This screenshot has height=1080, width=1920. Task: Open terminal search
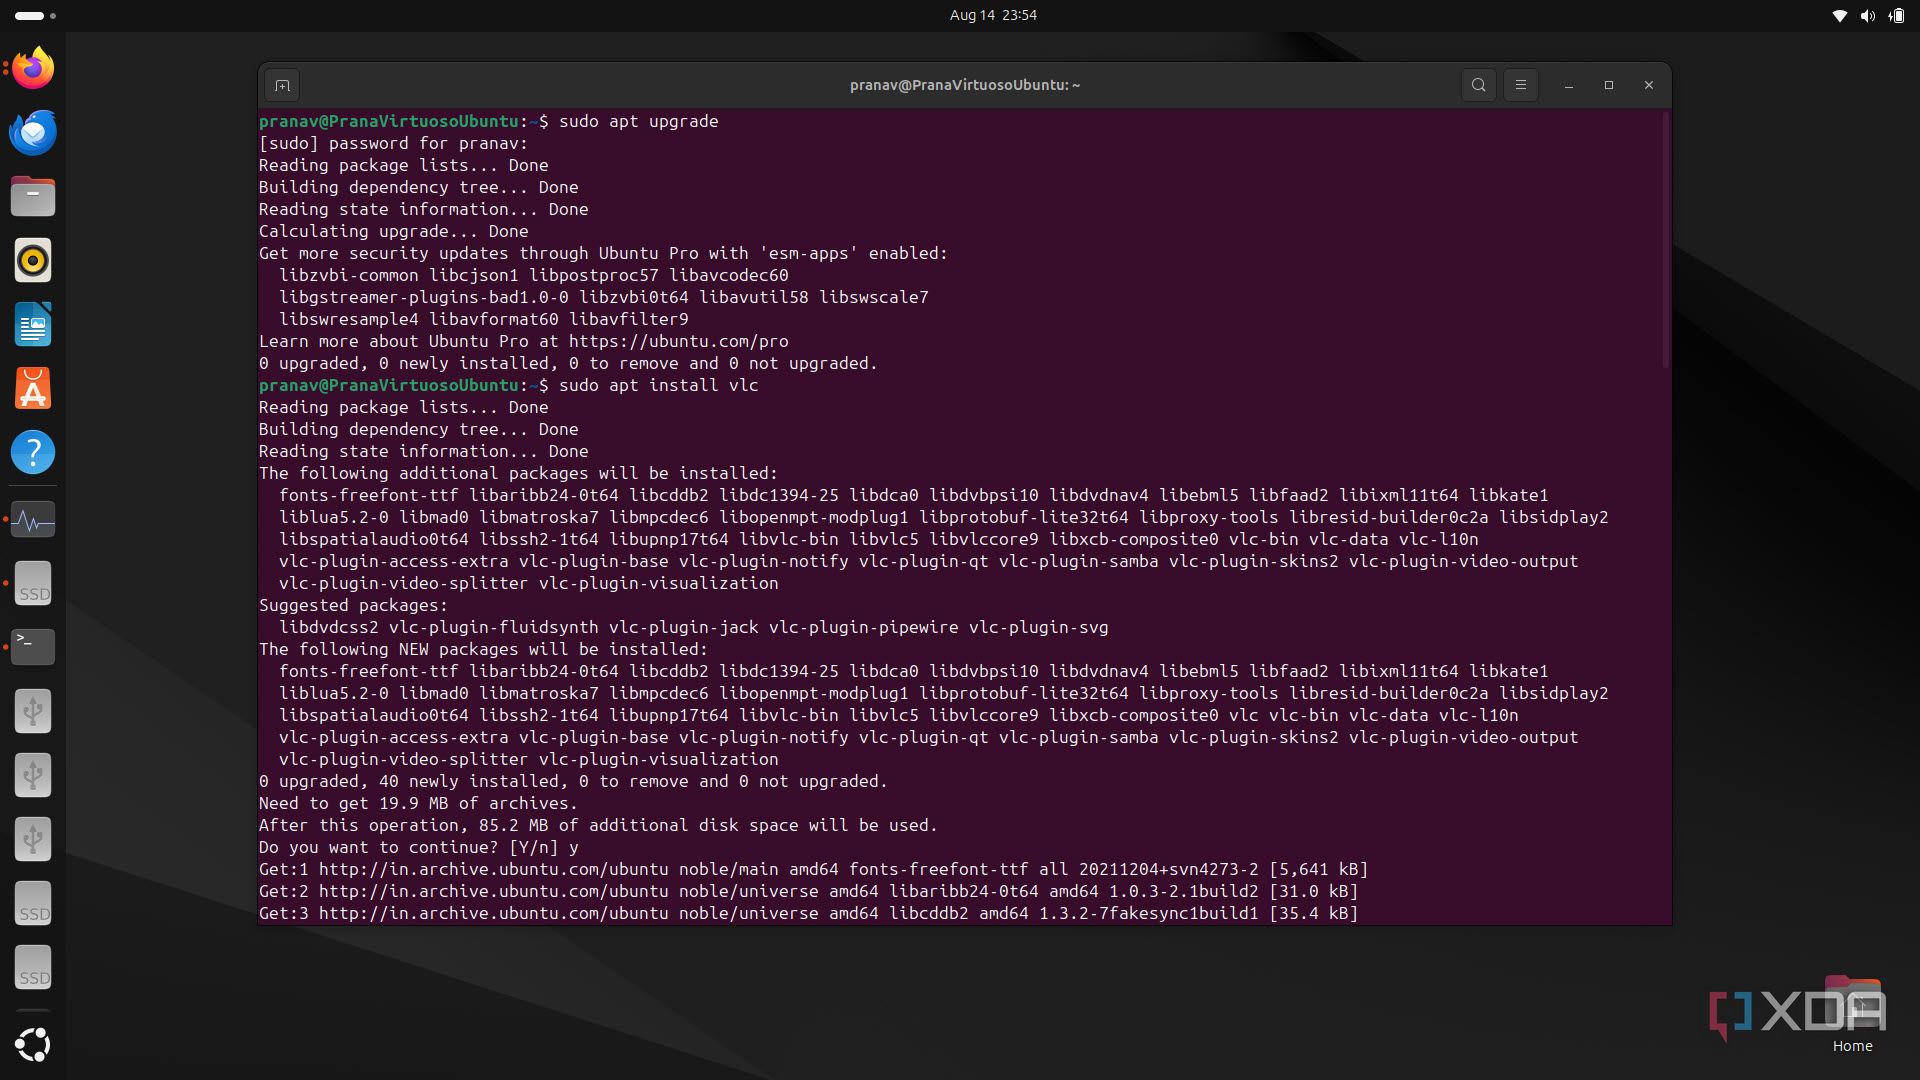coord(1478,85)
